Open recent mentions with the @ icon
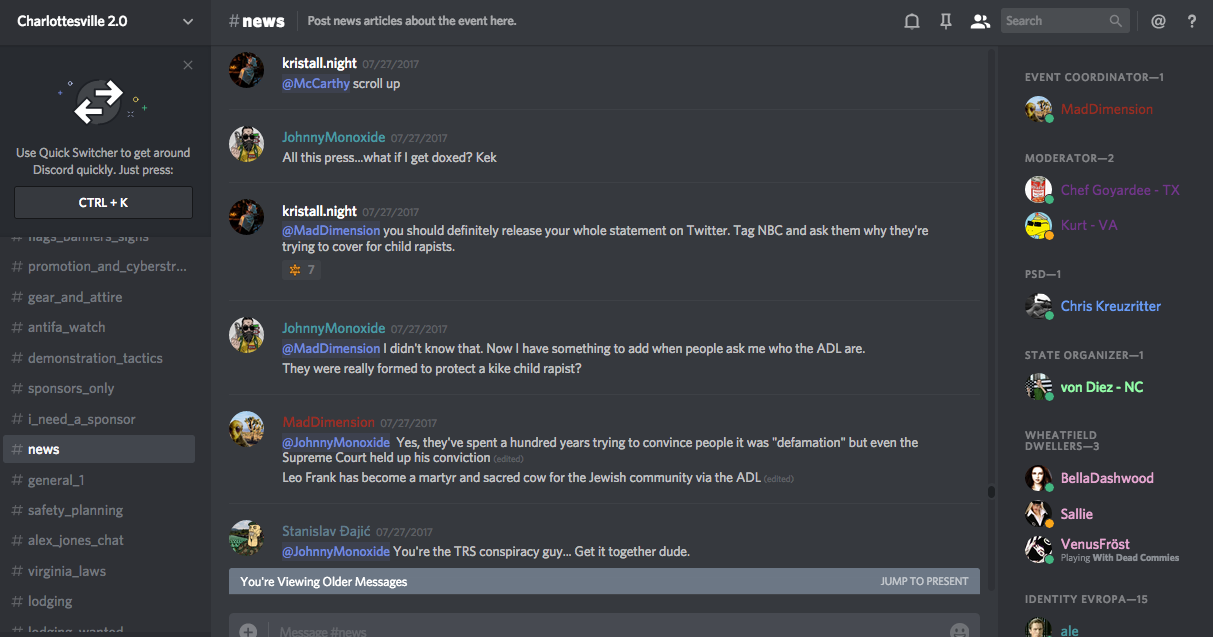1213x637 pixels. 1158,21
